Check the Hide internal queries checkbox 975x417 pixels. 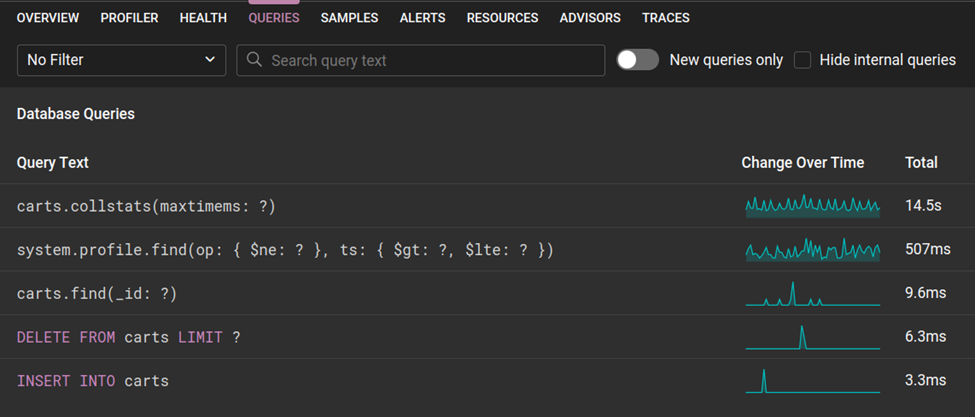point(803,60)
